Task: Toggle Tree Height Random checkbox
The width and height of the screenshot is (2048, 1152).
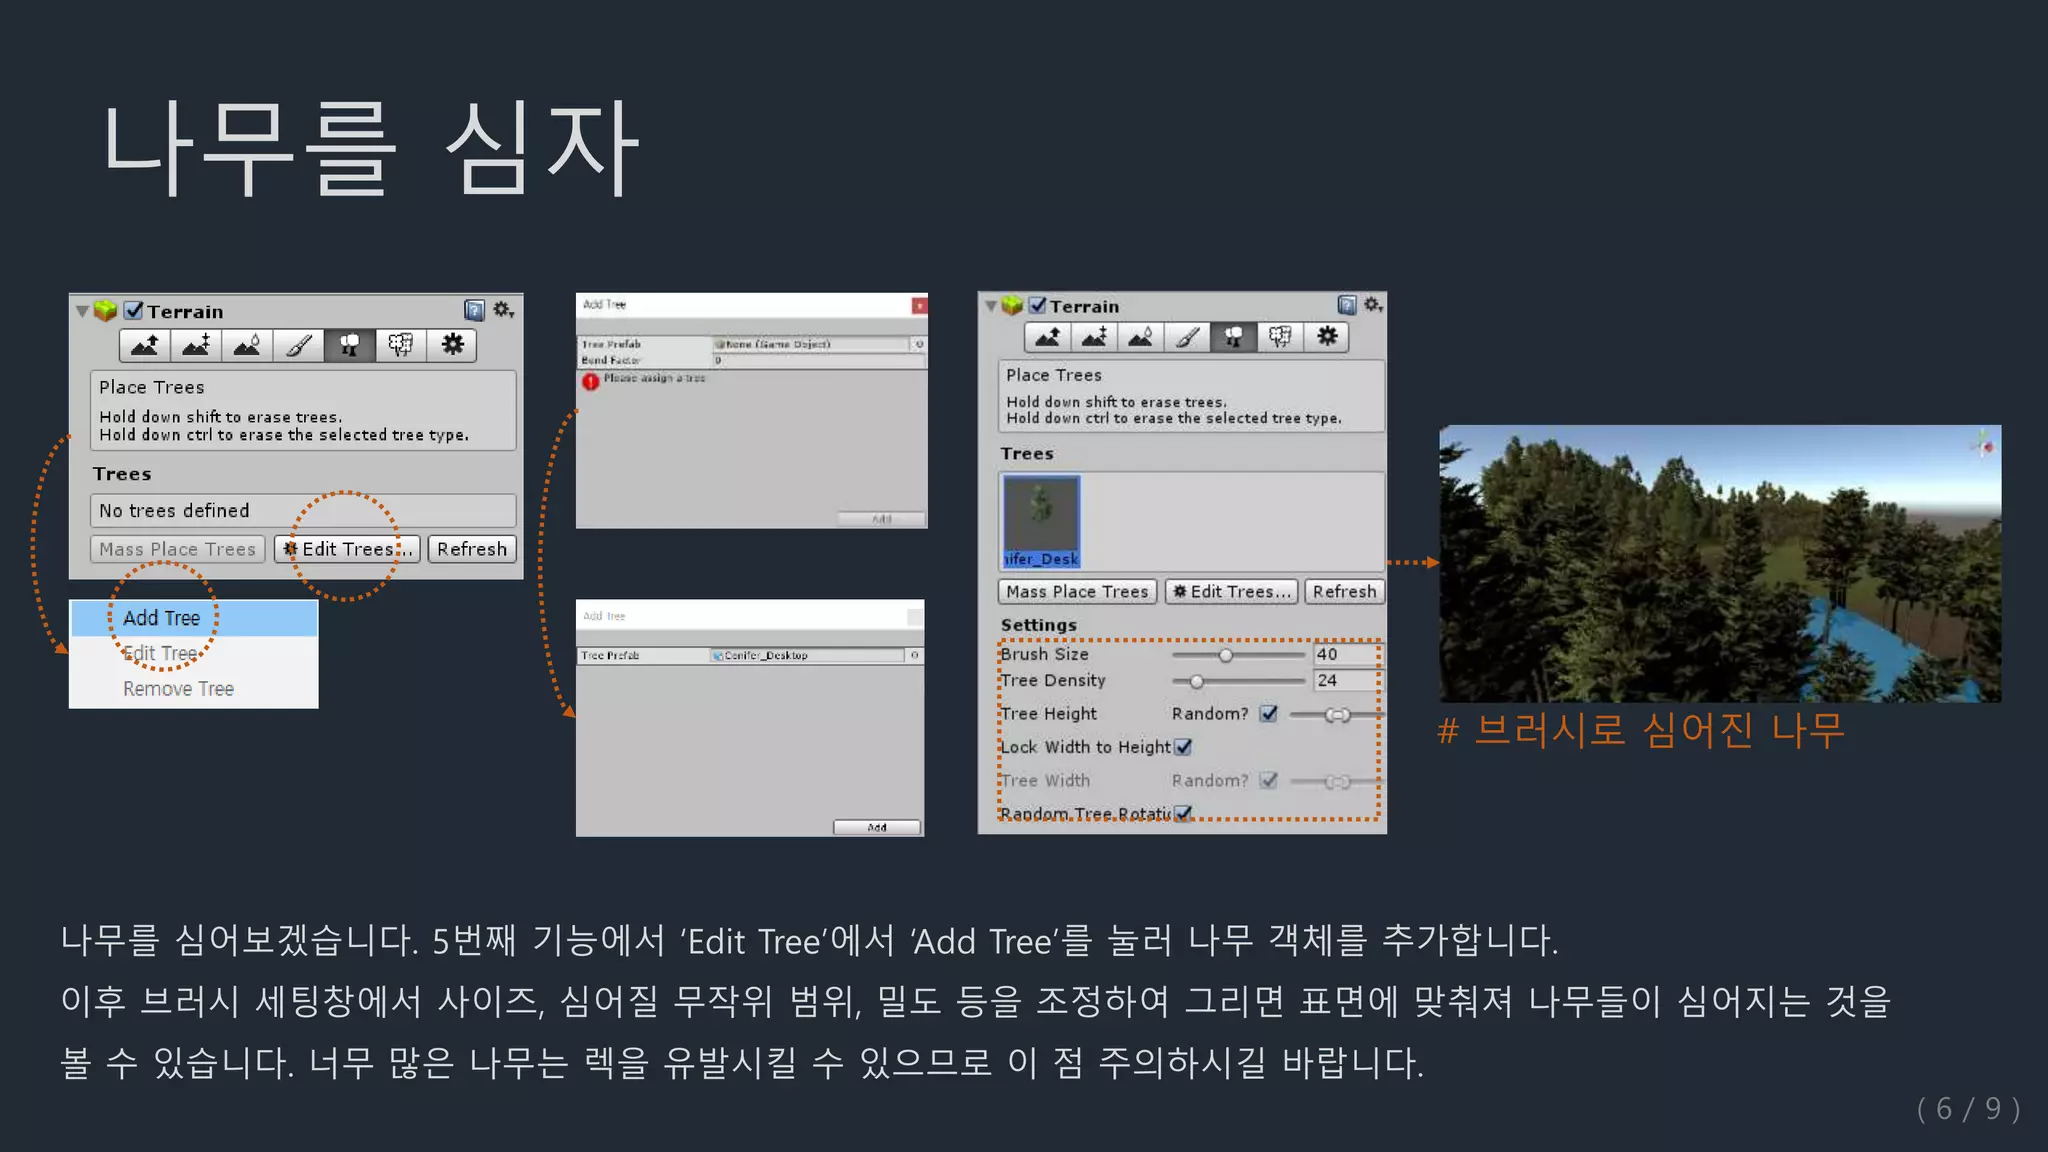Action: coord(1268,714)
